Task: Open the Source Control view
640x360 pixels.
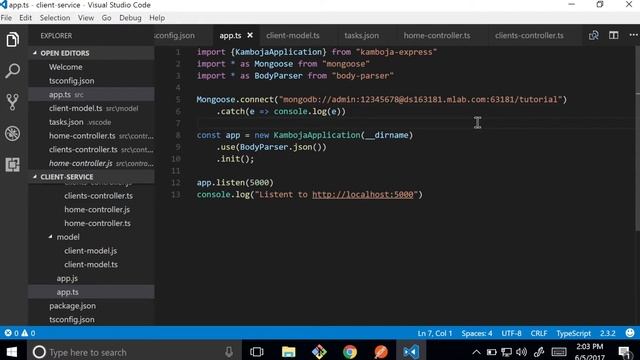Action: (12, 102)
